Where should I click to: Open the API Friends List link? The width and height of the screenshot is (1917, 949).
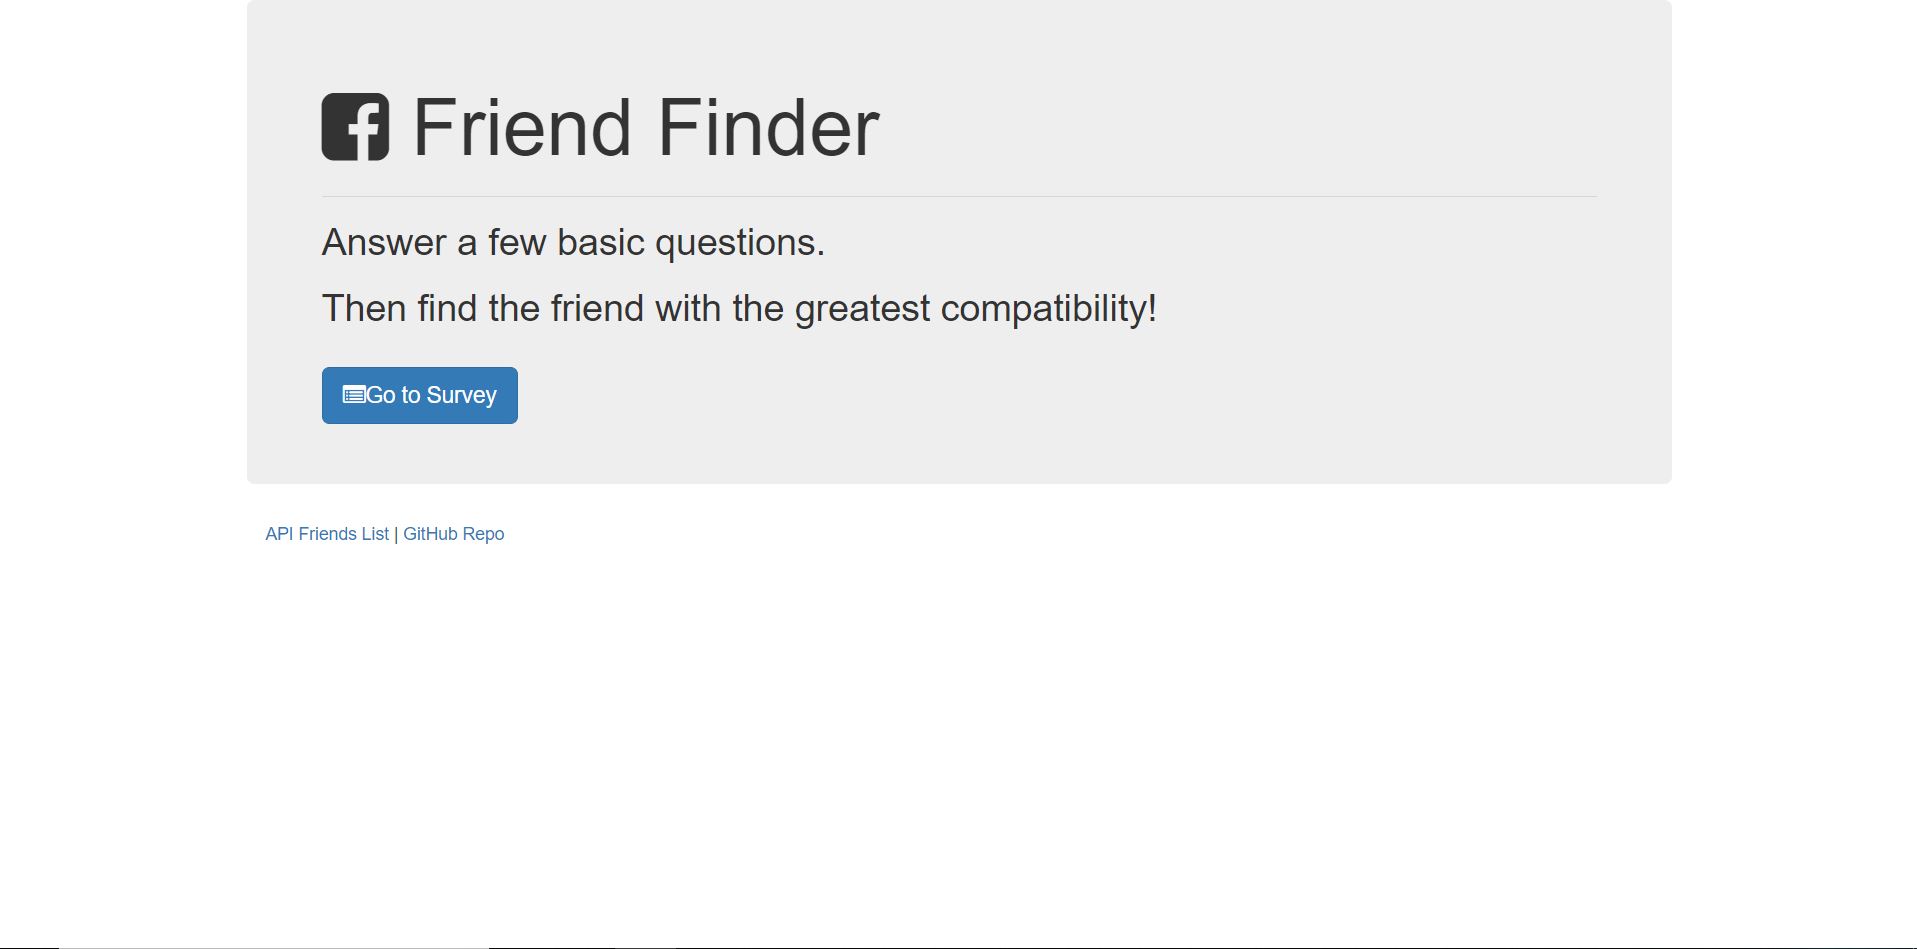click(x=326, y=534)
